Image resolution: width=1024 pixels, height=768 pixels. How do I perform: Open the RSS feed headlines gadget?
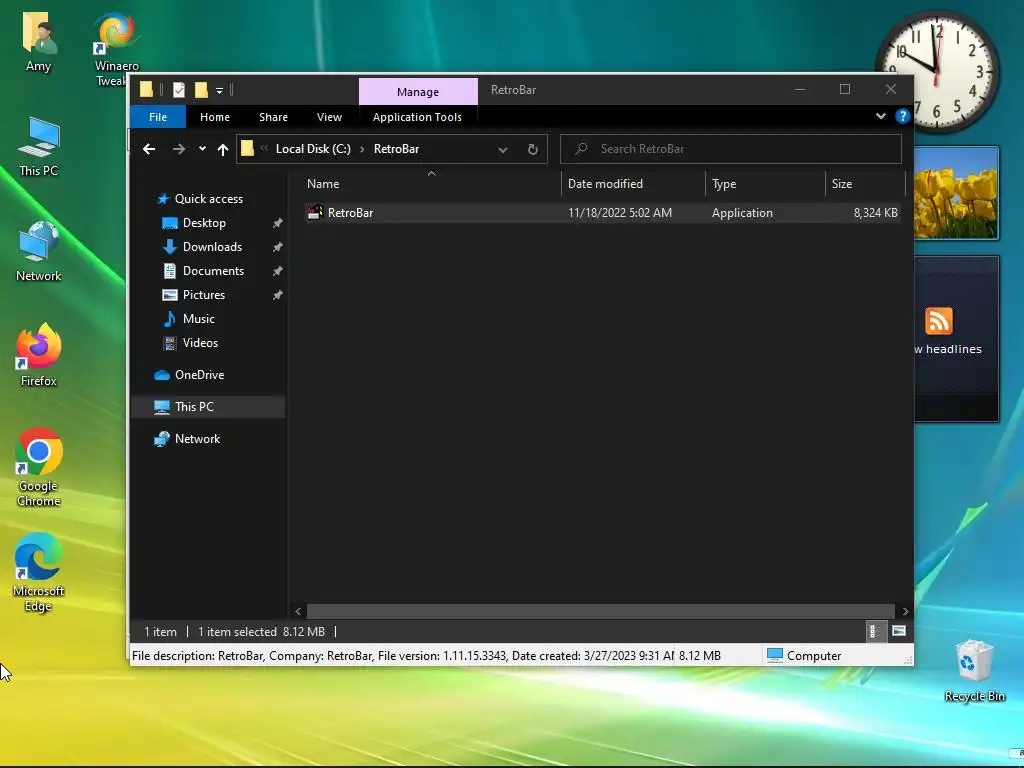click(957, 338)
